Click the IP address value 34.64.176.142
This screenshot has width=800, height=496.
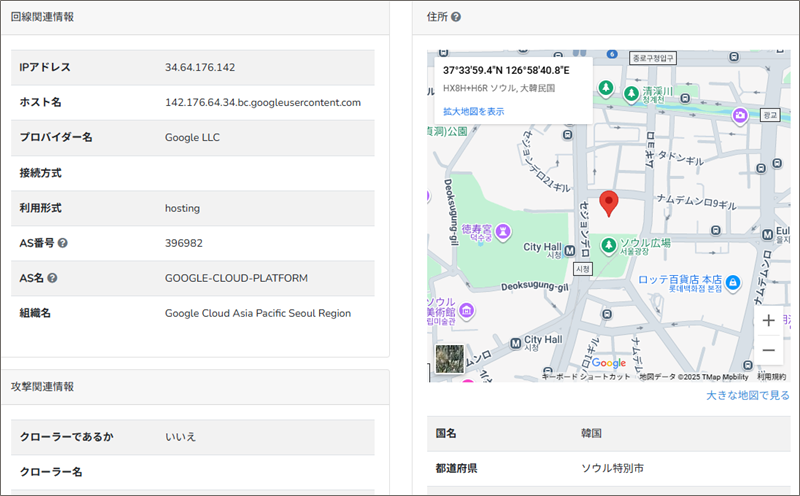pos(200,67)
